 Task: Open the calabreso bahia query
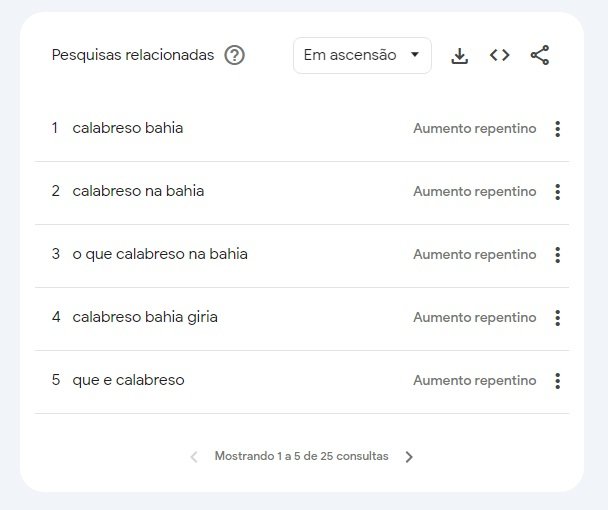(128, 128)
